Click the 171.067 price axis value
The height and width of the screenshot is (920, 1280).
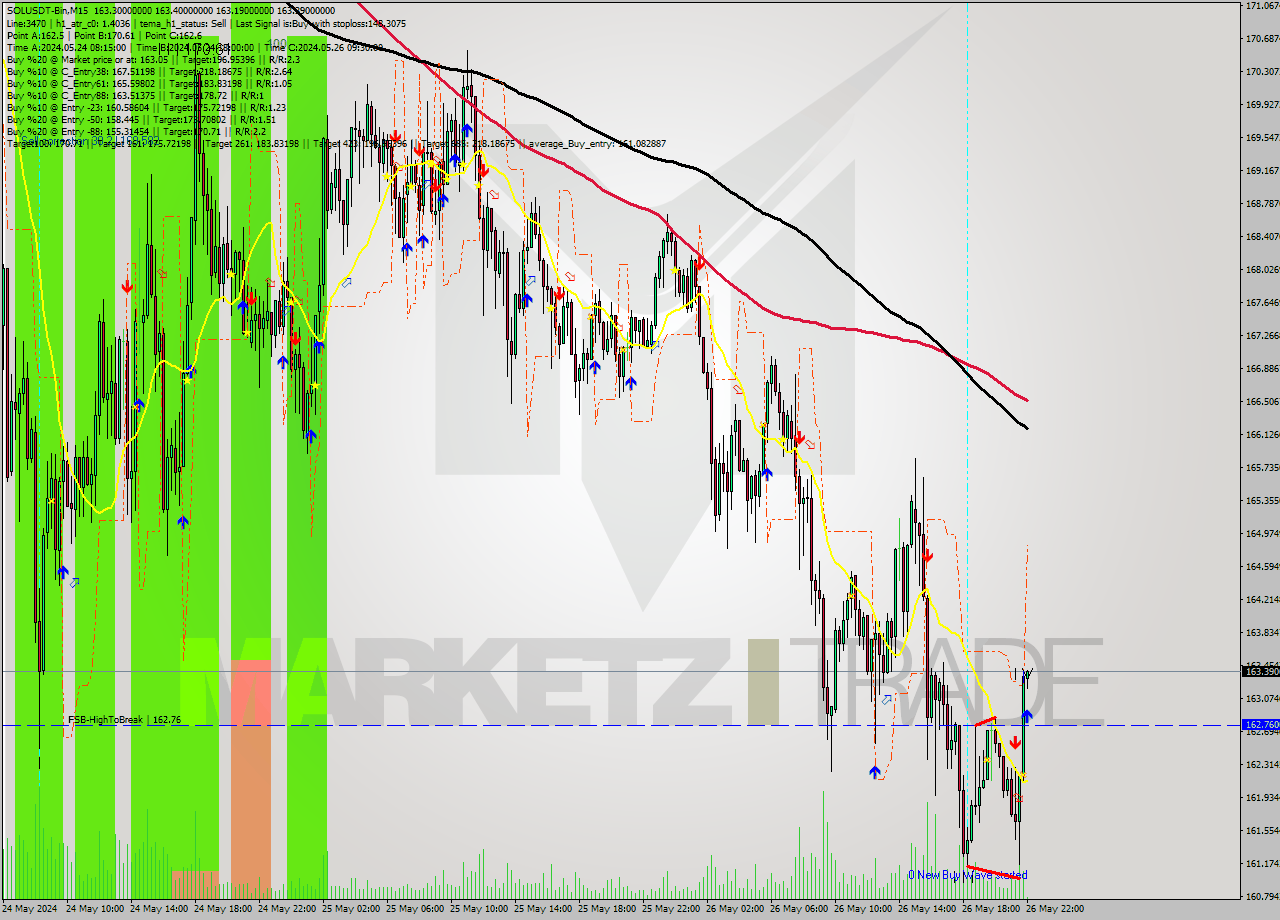pos(1263,6)
